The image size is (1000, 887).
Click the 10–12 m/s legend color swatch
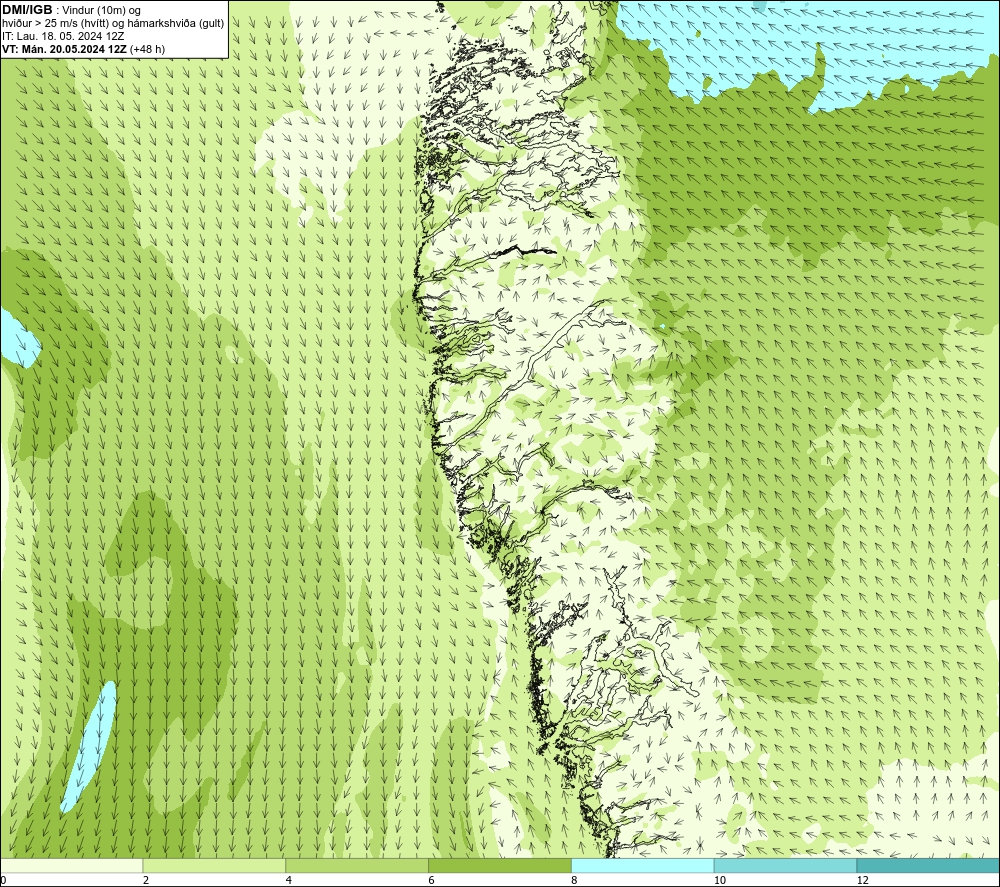pyautogui.click(x=786, y=865)
